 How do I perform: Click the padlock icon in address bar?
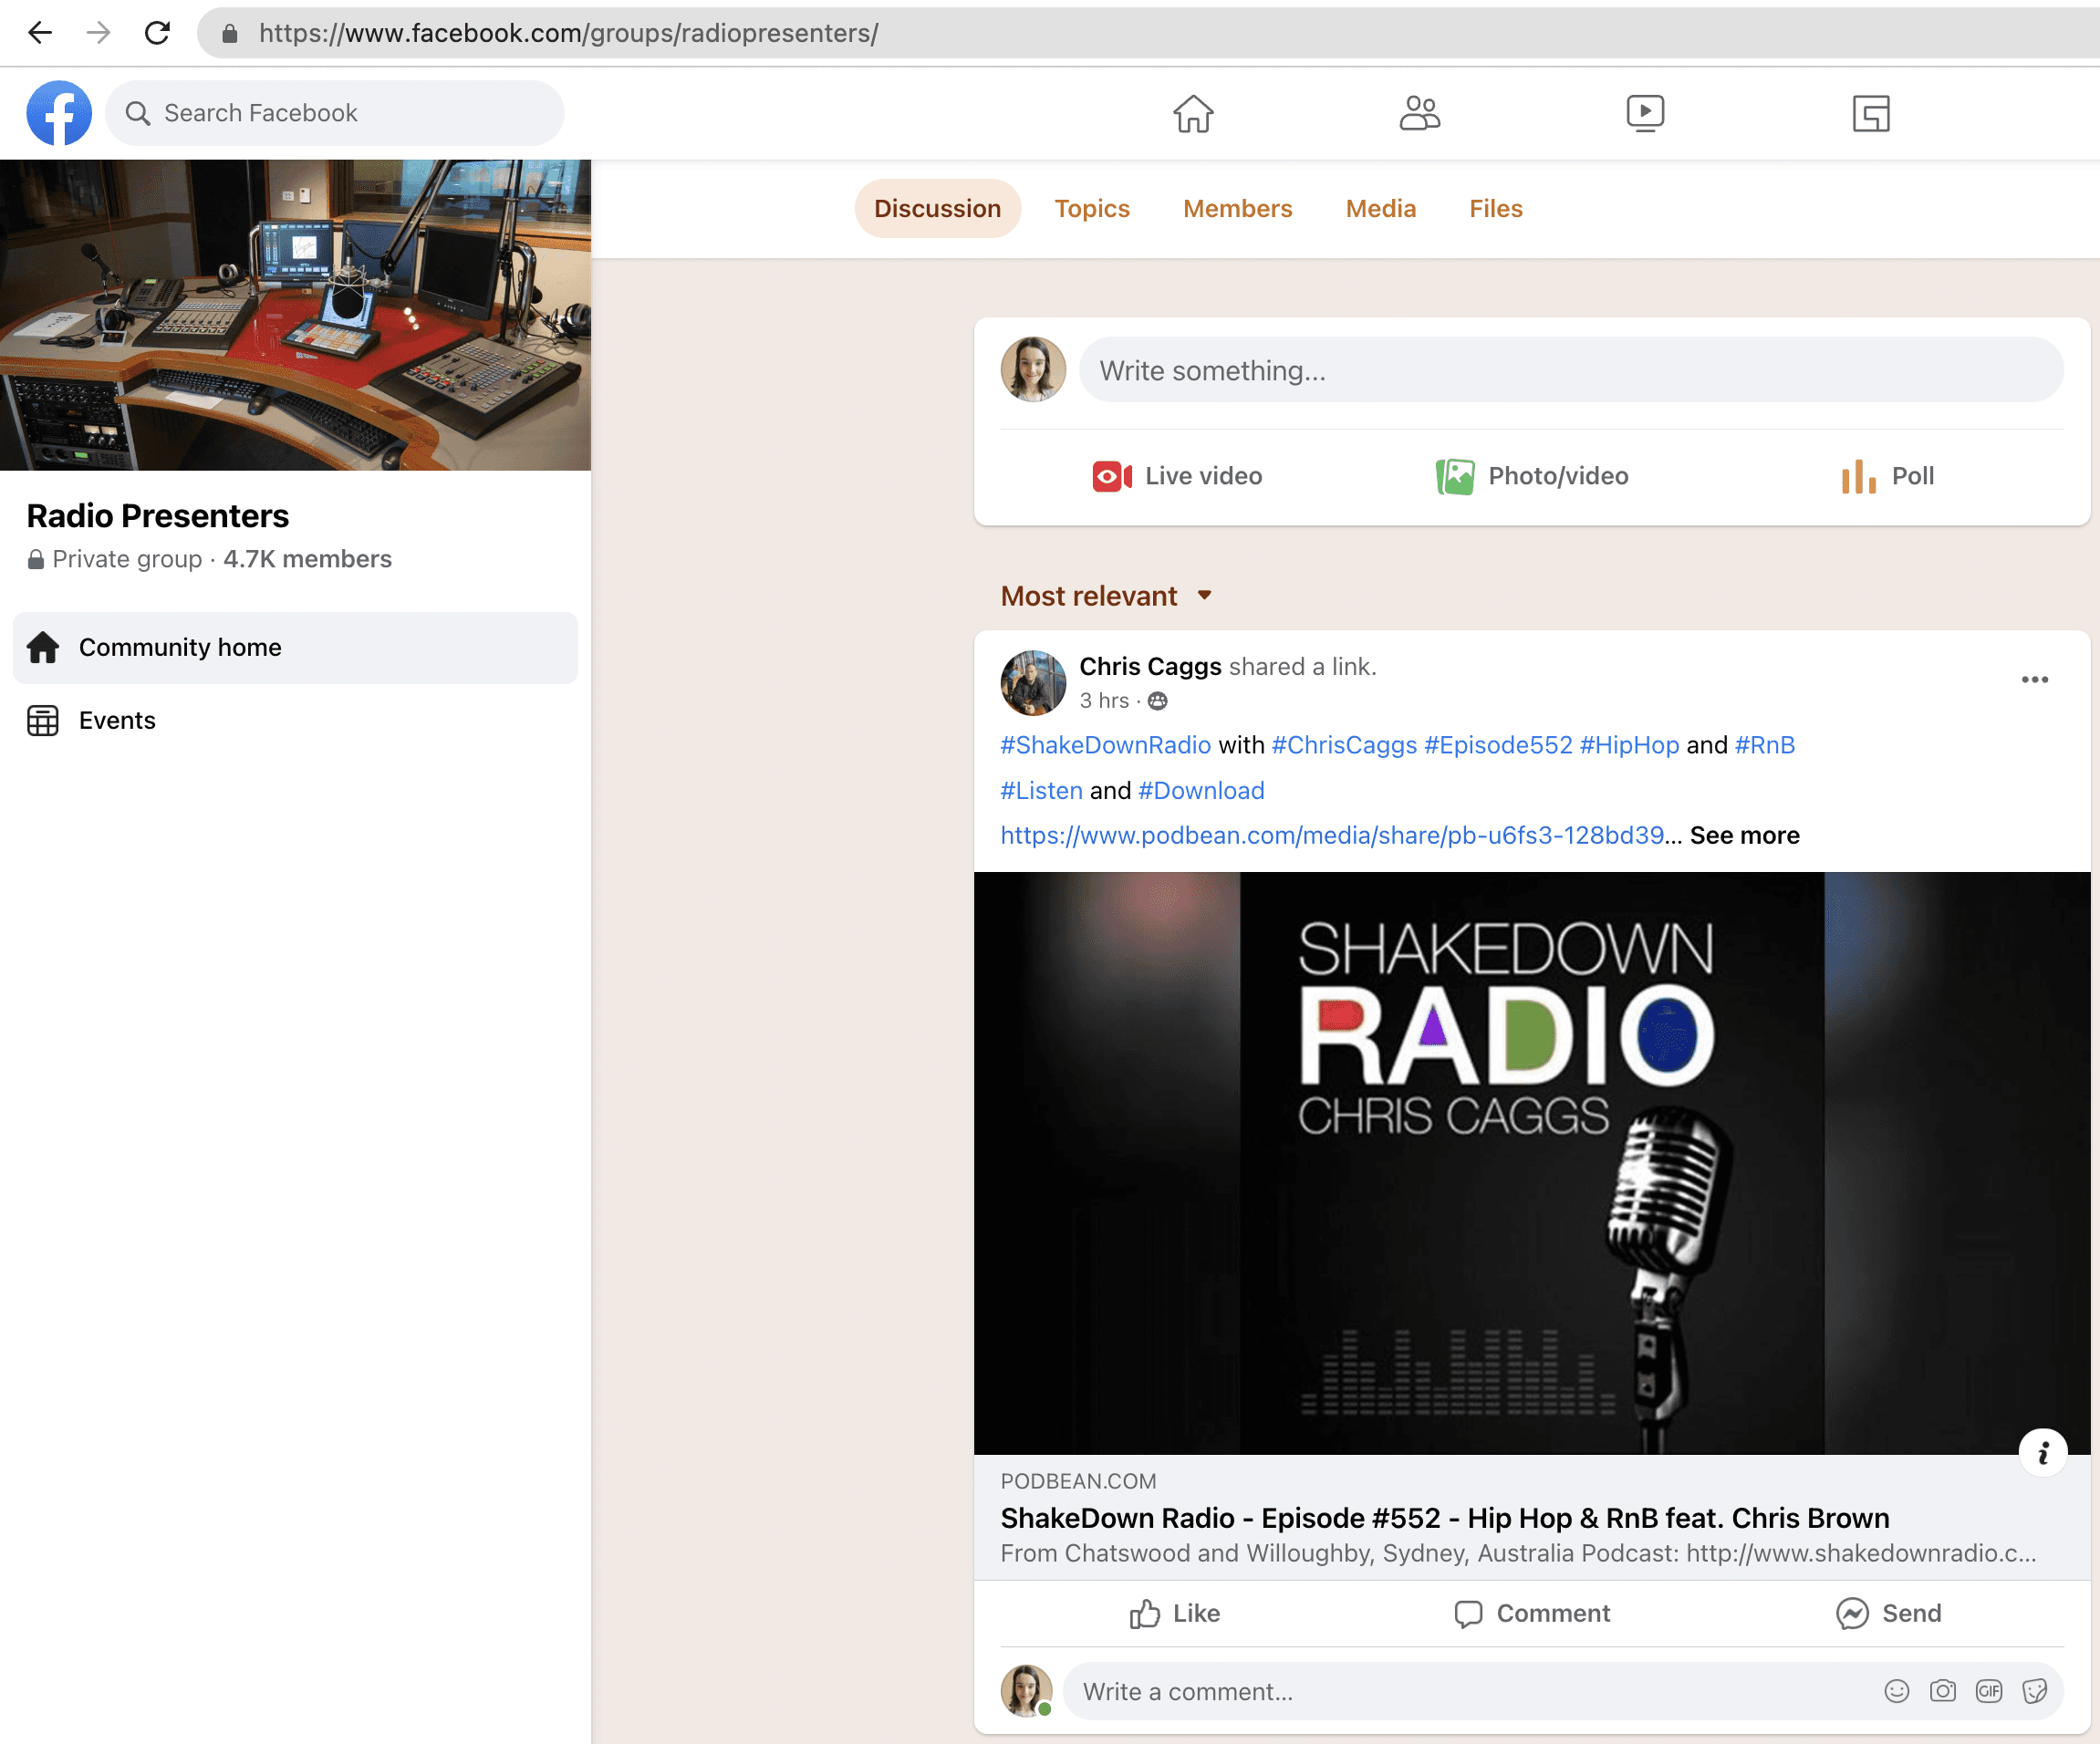pos(230,33)
